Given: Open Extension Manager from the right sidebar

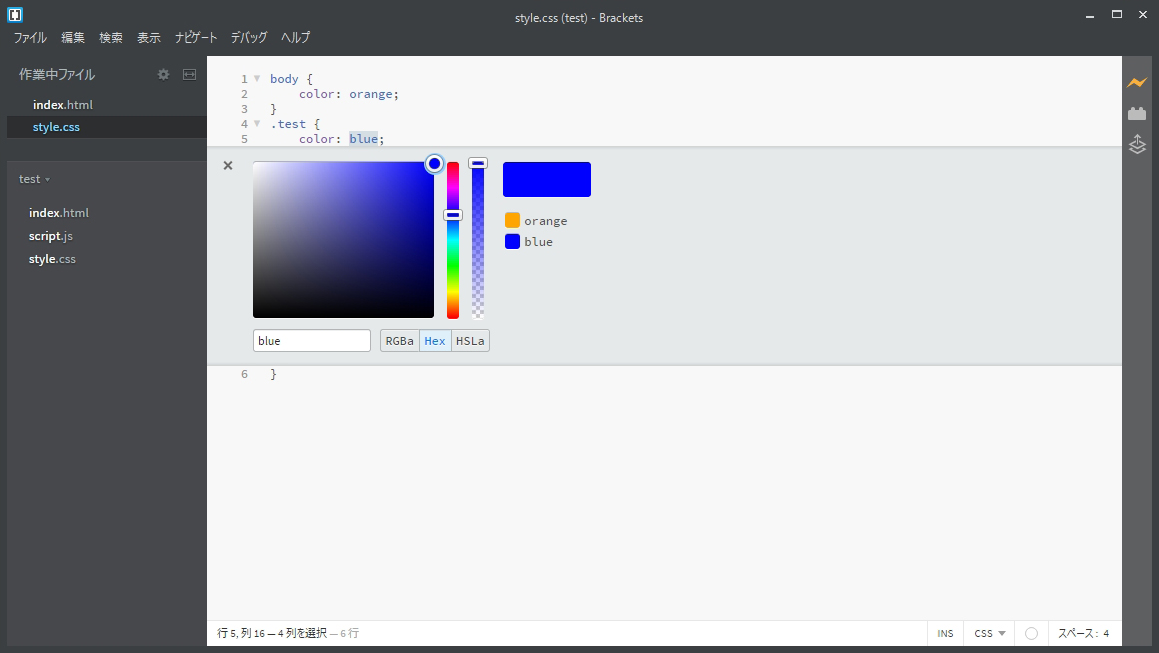Looking at the screenshot, I should click(1137, 113).
